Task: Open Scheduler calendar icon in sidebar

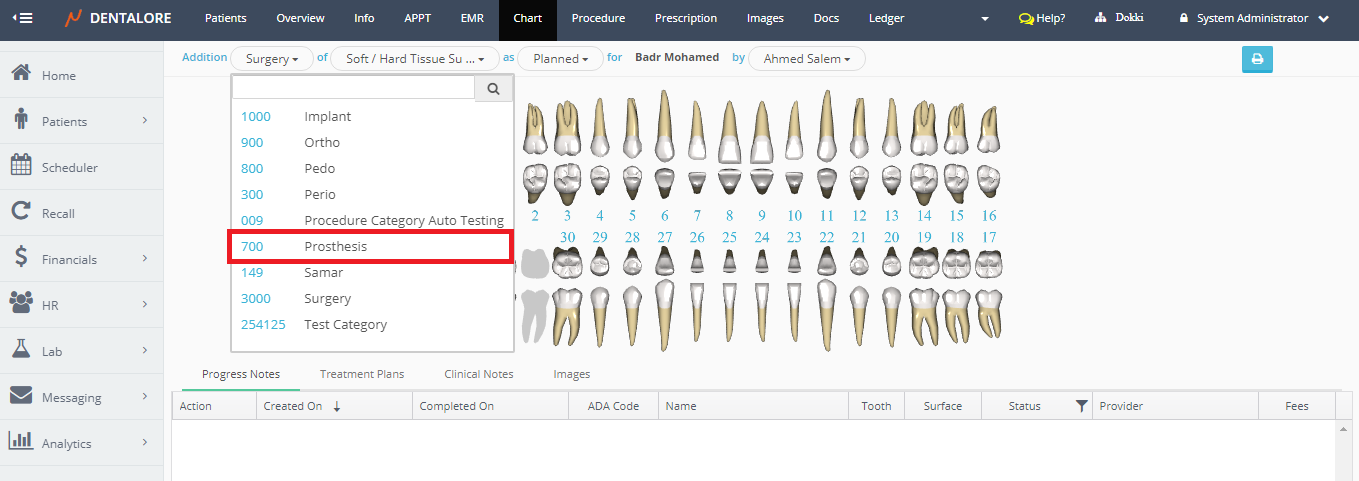Action: pyautogui.click(x=21, y=167)
